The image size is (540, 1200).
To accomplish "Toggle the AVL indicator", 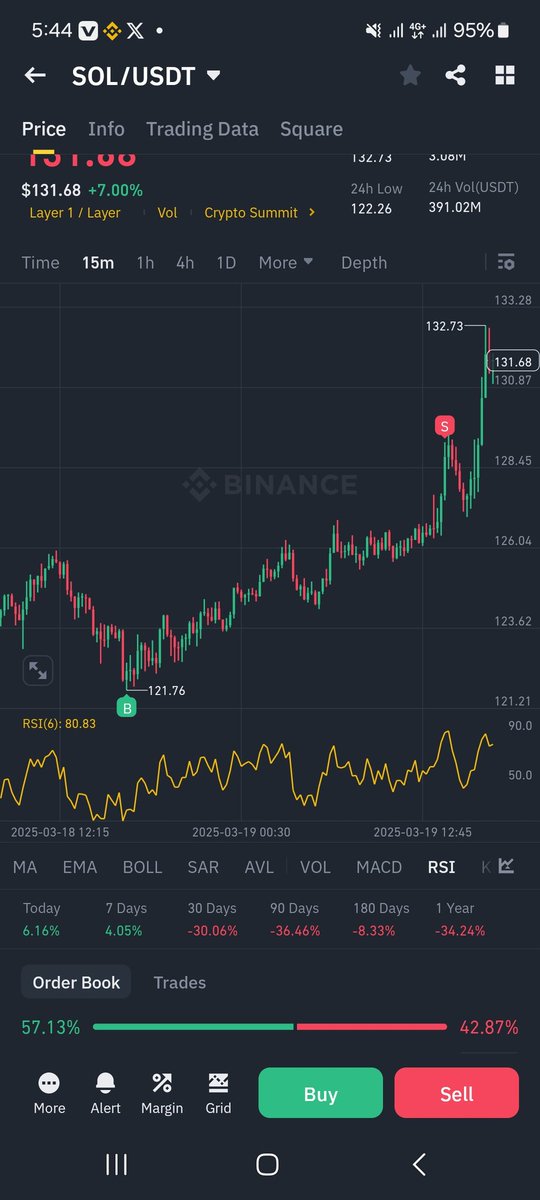I will pos(259,867).
